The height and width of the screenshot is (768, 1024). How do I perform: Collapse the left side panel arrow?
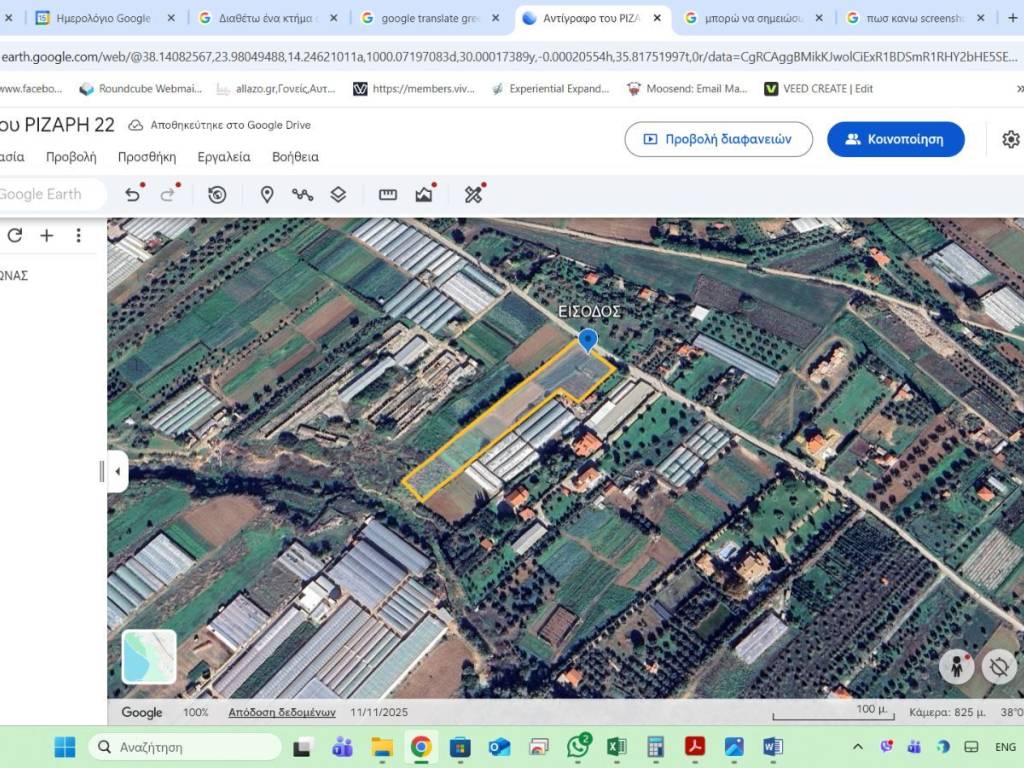tap(117, 471)
